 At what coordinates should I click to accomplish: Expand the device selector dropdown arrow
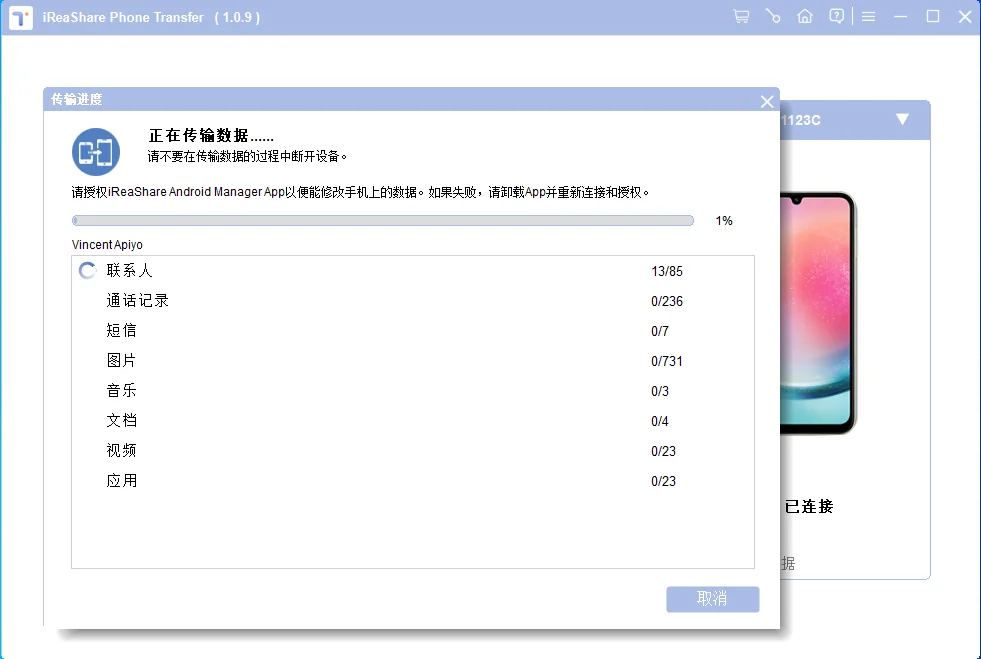901,118
